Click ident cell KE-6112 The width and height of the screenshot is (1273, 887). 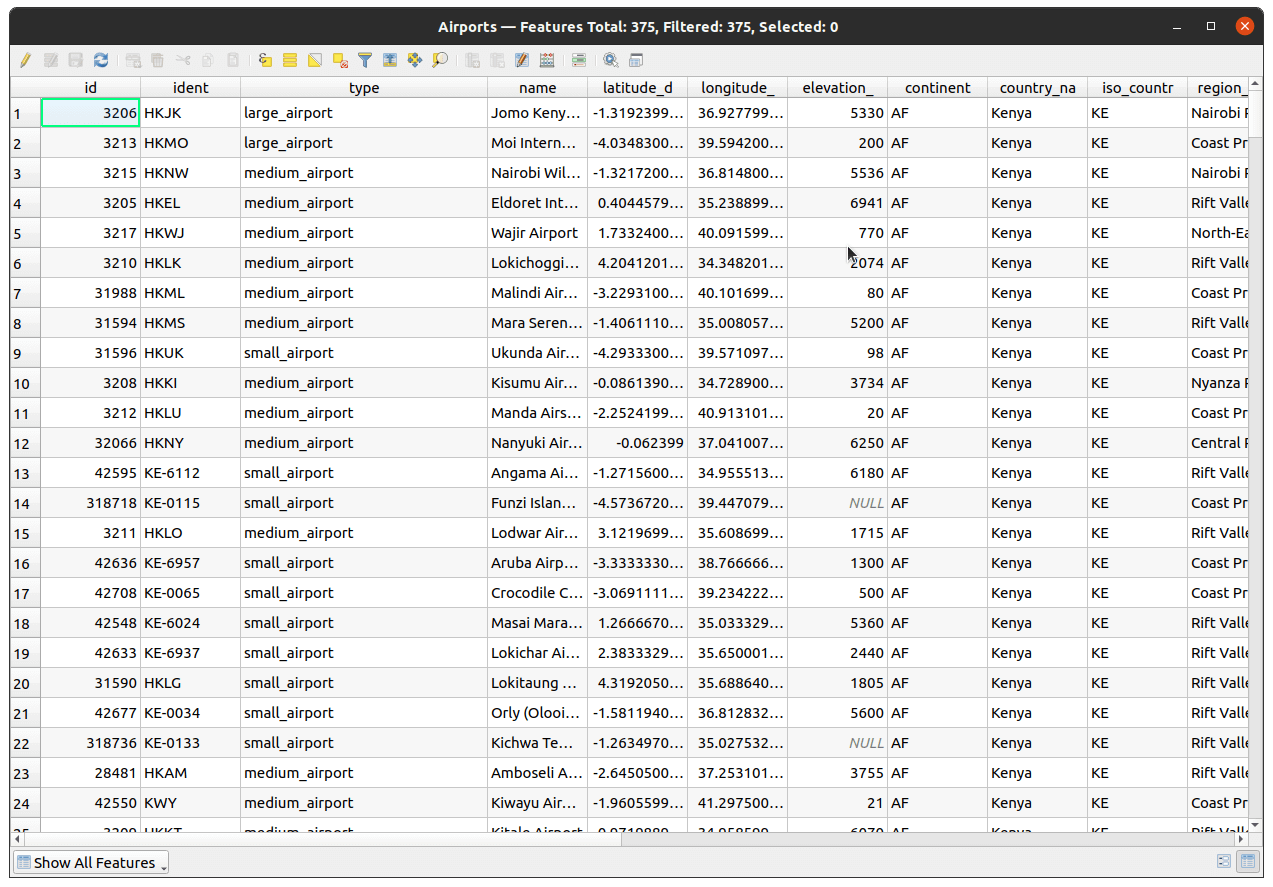click(x=190, y=473)
